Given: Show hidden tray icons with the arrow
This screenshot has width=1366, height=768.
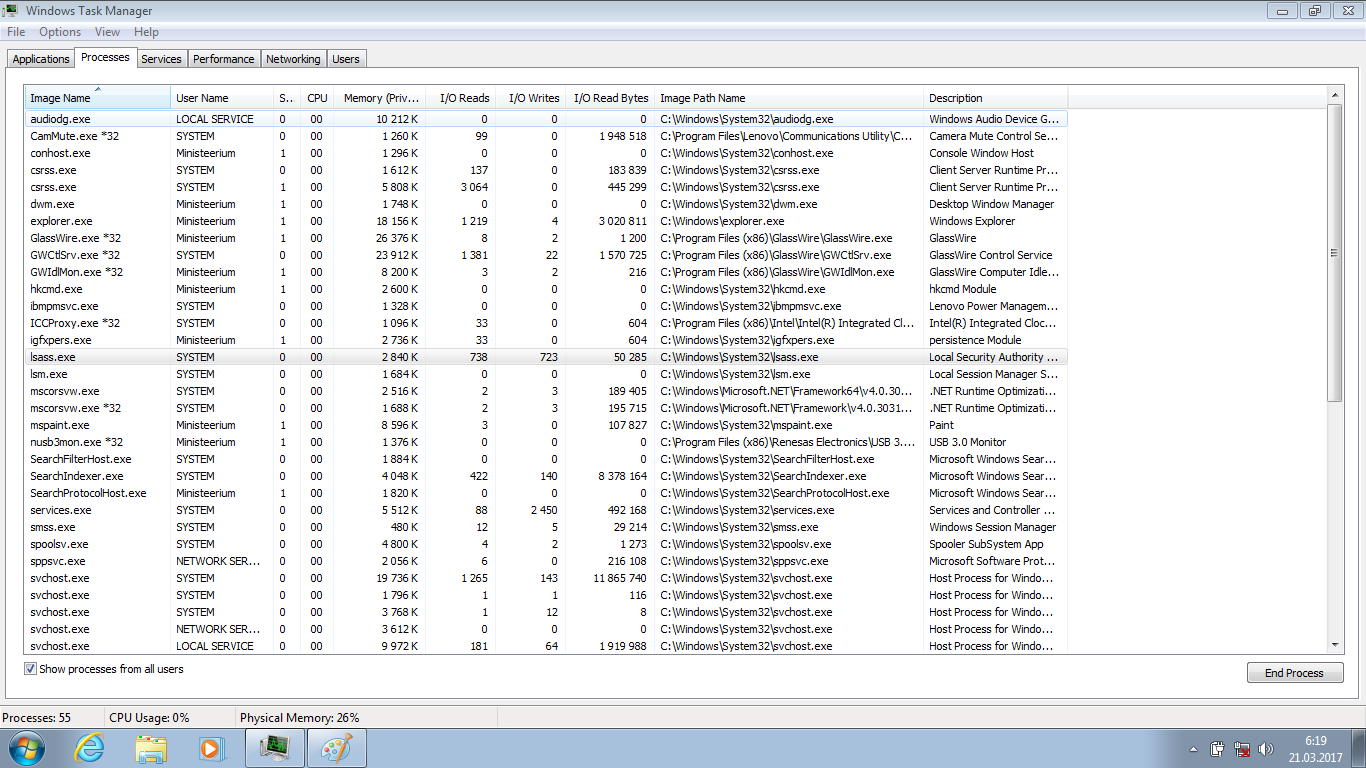Looking at the screenshot, I should click(x=1193, y=748).
